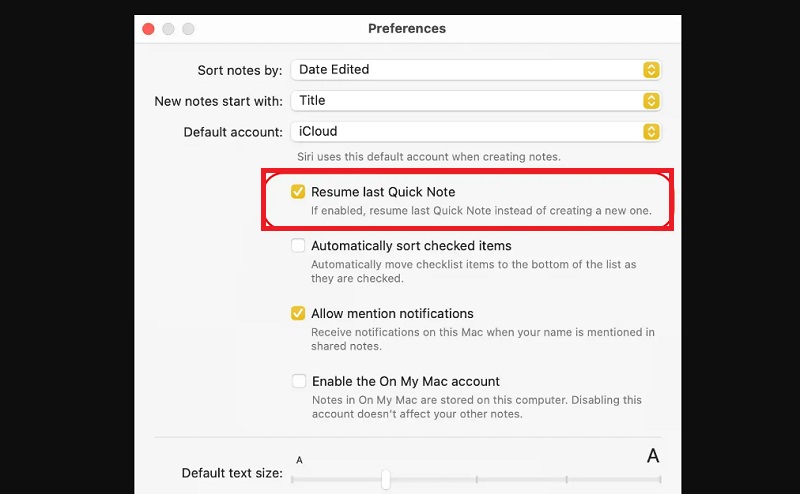The width and height of the screenshot is (800, 494).
Task: Click the Preferences window title
Action: (407, 29)
